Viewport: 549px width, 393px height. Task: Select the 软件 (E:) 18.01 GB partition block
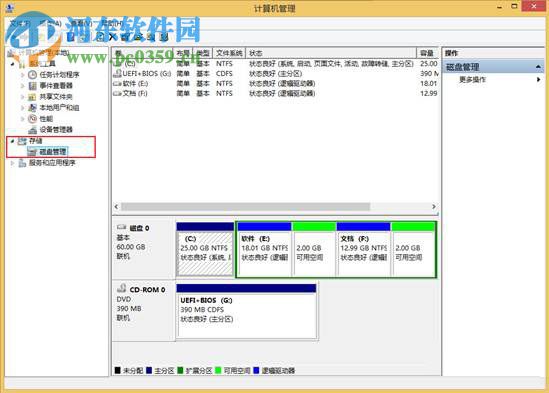pos(264,249)
